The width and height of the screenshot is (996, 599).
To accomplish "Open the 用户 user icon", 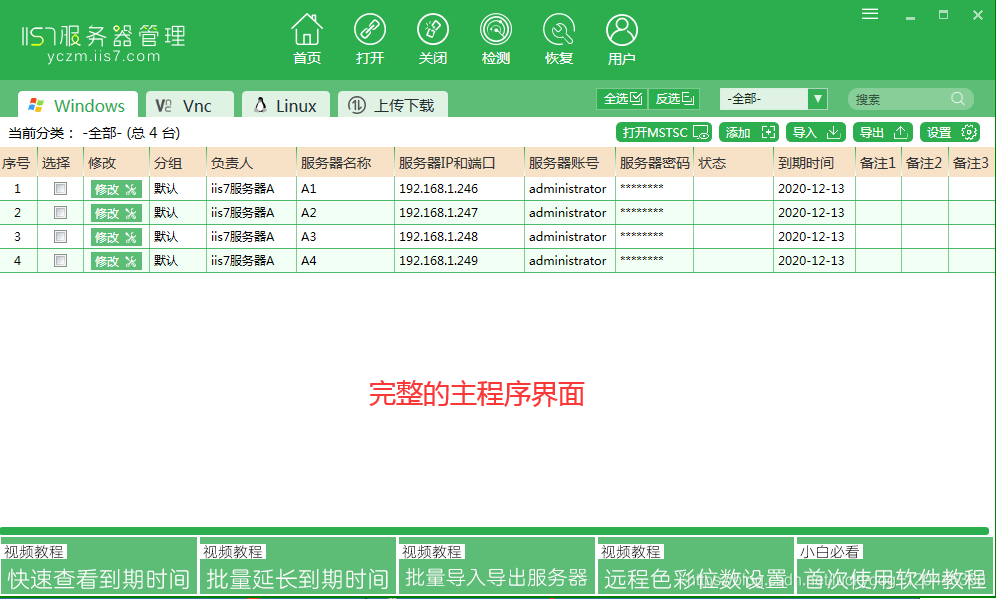I will (621, 39).
